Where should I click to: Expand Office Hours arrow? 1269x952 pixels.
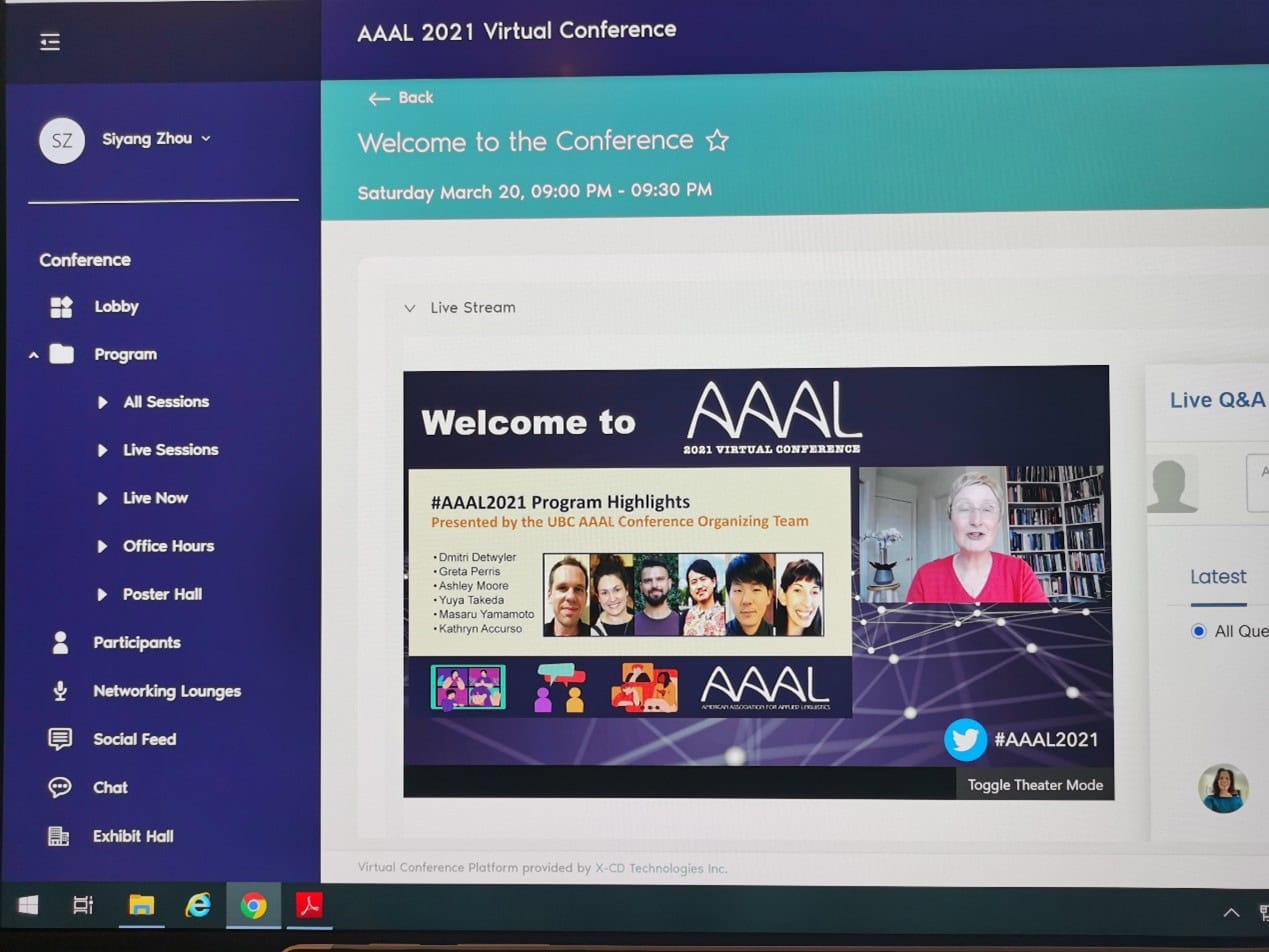pos(102,546)
